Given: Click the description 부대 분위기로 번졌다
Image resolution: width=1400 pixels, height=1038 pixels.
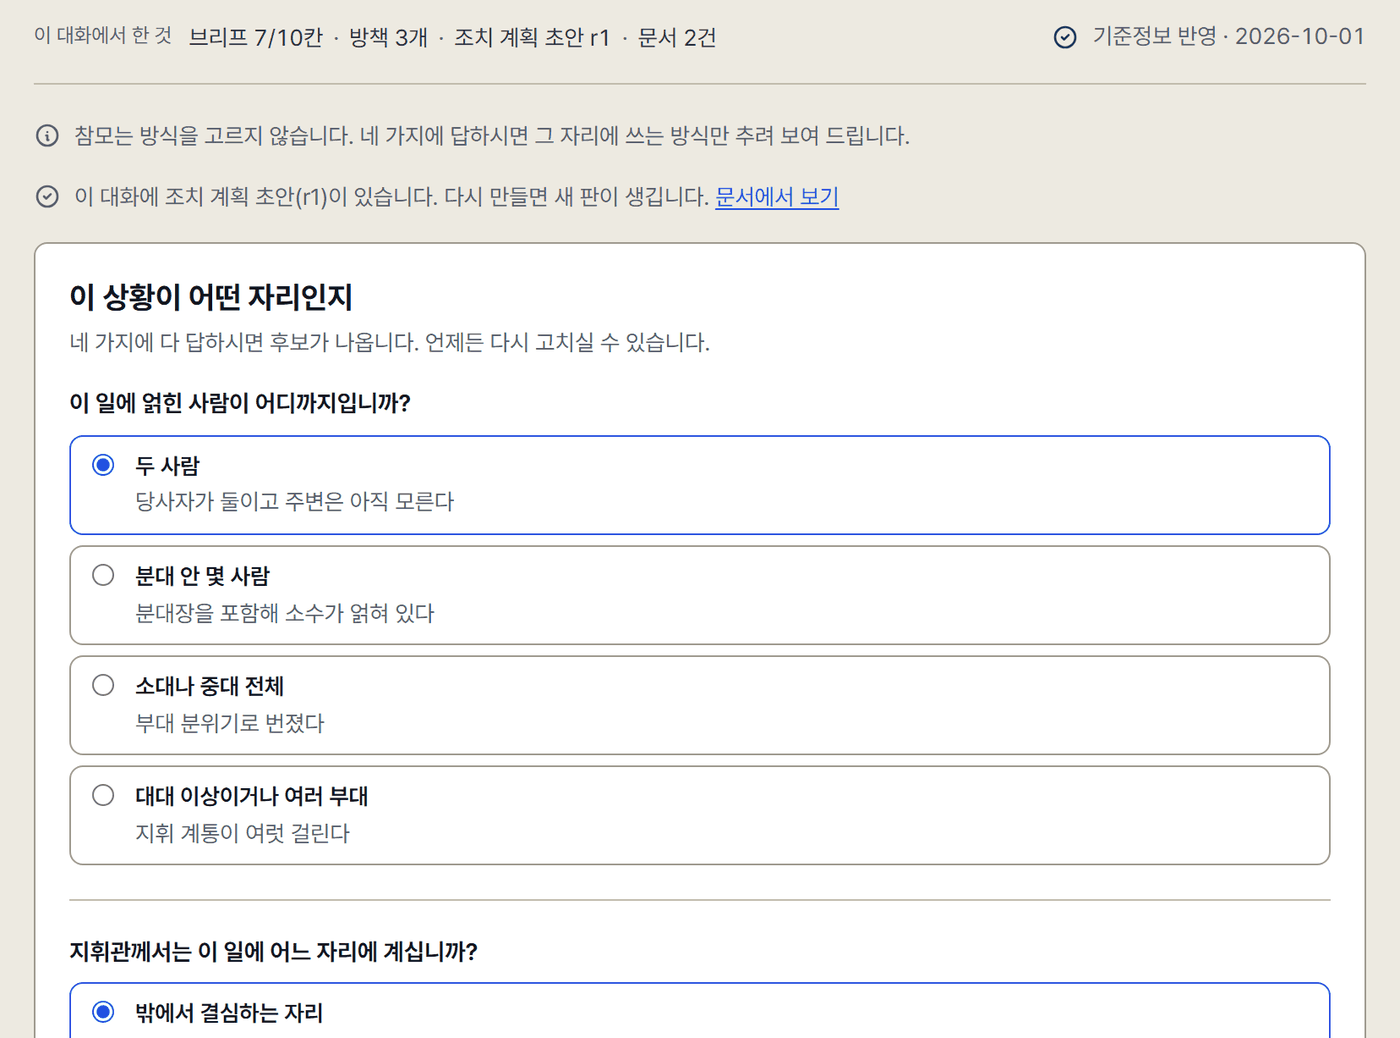Looking at the screenshot, I should 230,723.
